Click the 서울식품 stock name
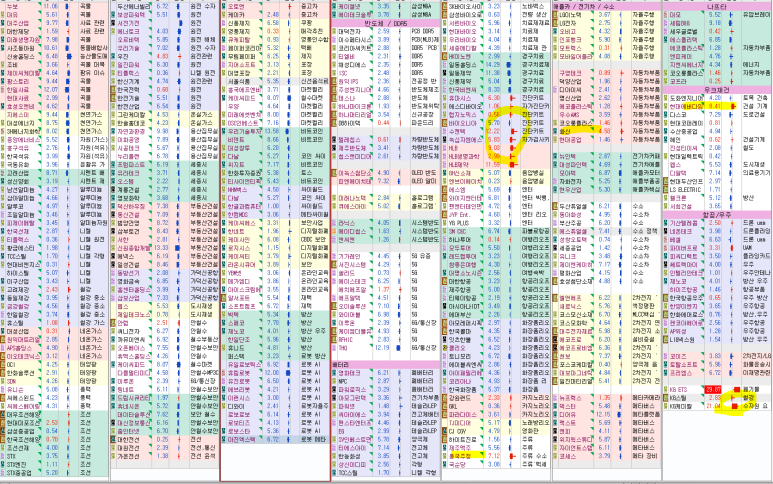773x484 pixels. 239,81
